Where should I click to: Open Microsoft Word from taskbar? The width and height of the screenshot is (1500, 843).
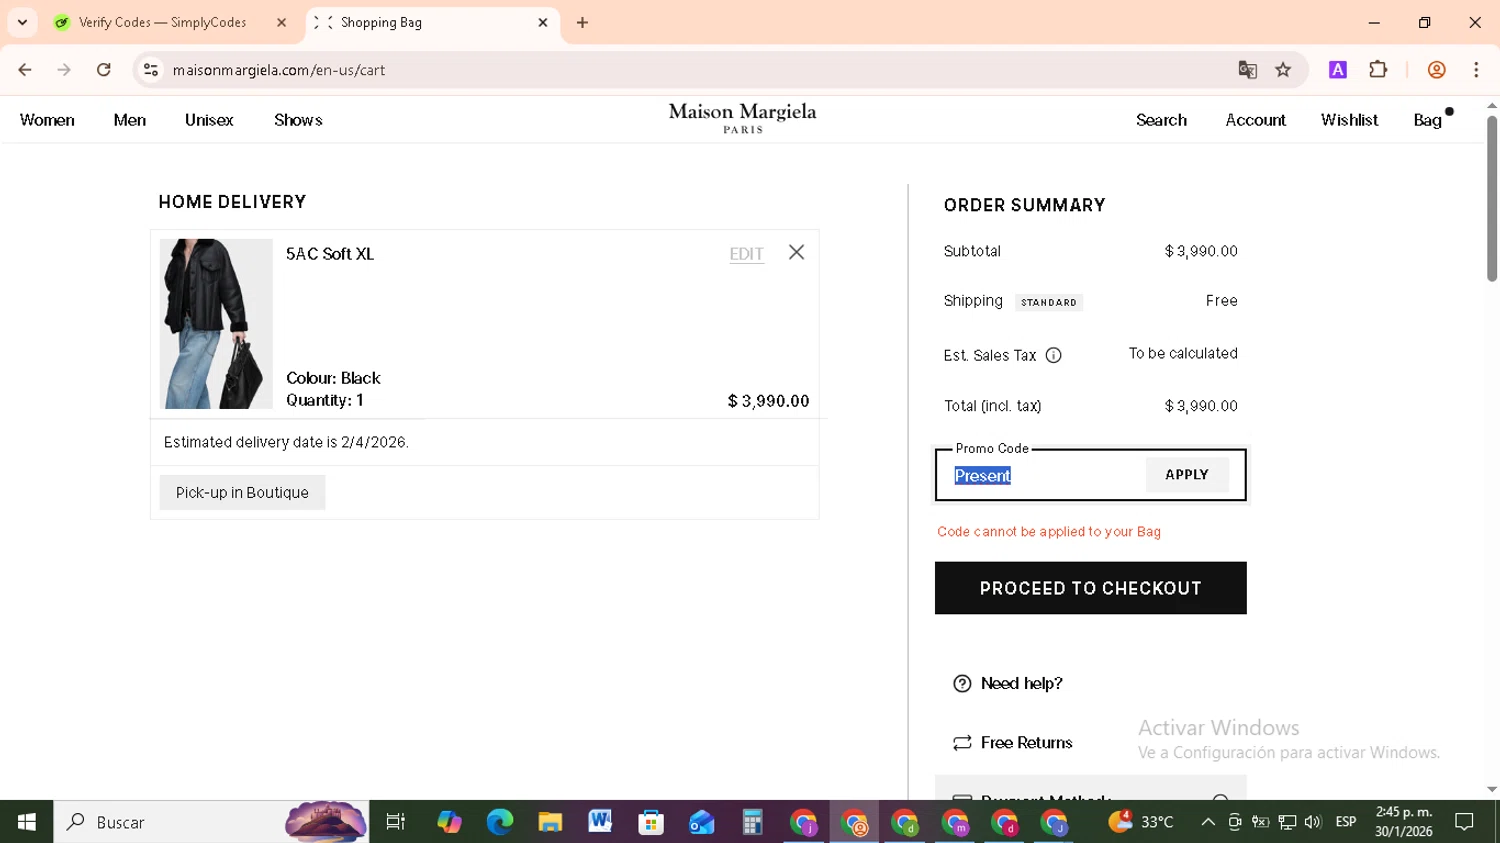[x=600, y=822]
